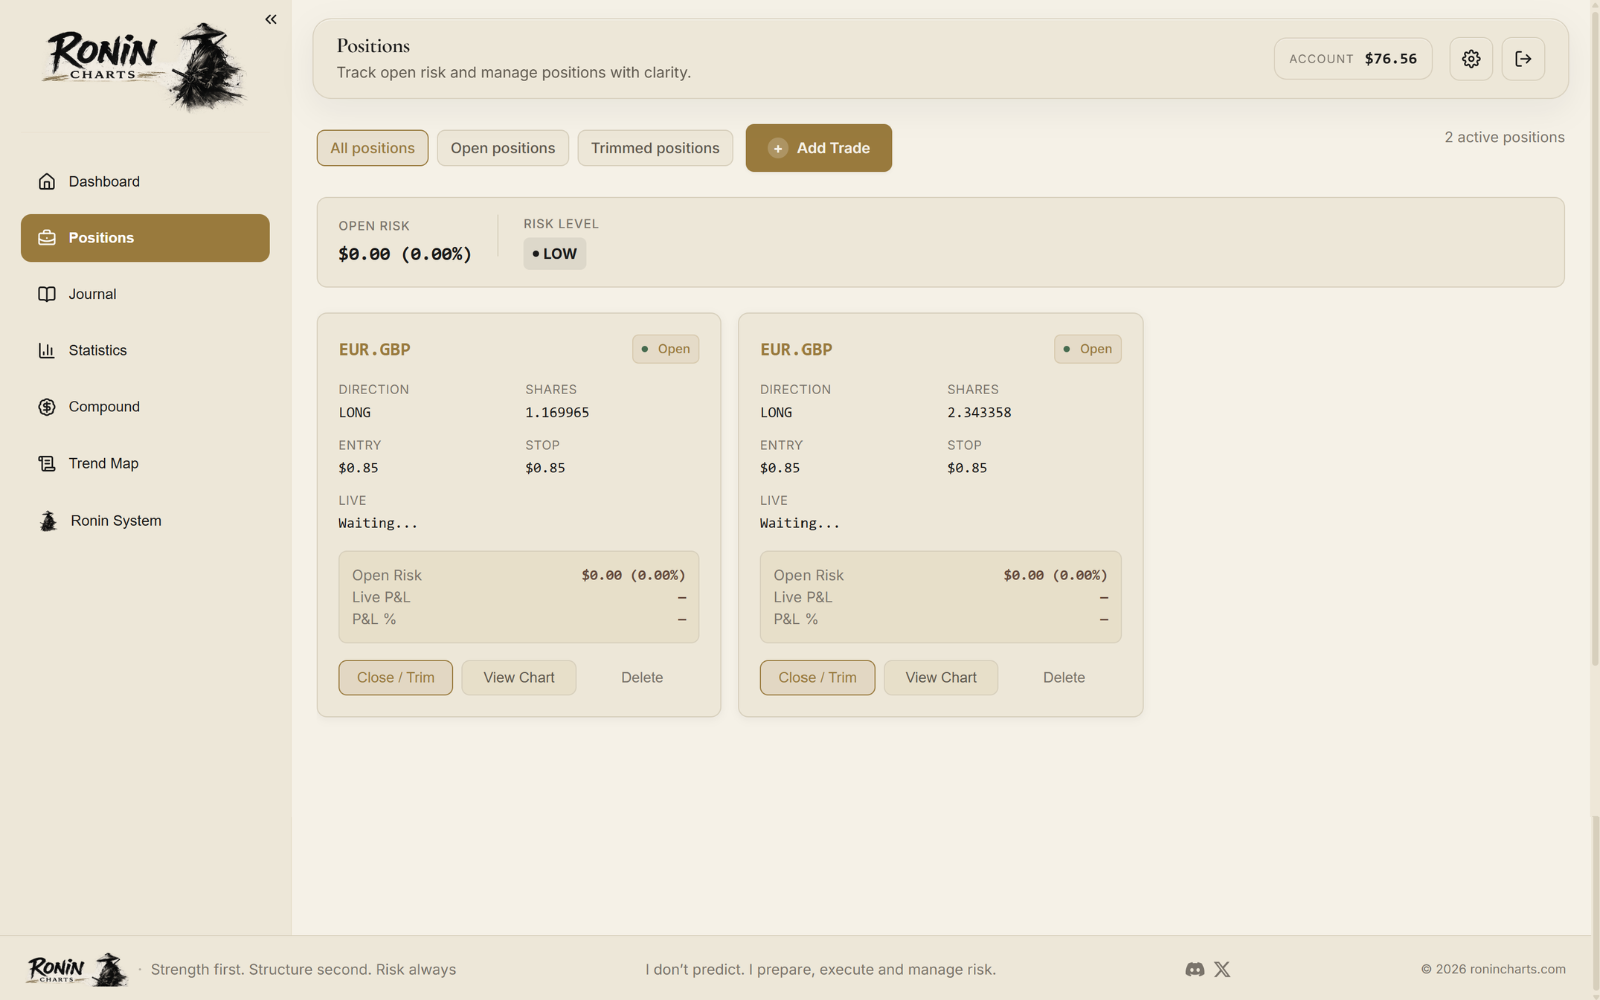Click the footer Ronin Charts logo
This screenshot has width=1600, height=1000.
(78, 969)
